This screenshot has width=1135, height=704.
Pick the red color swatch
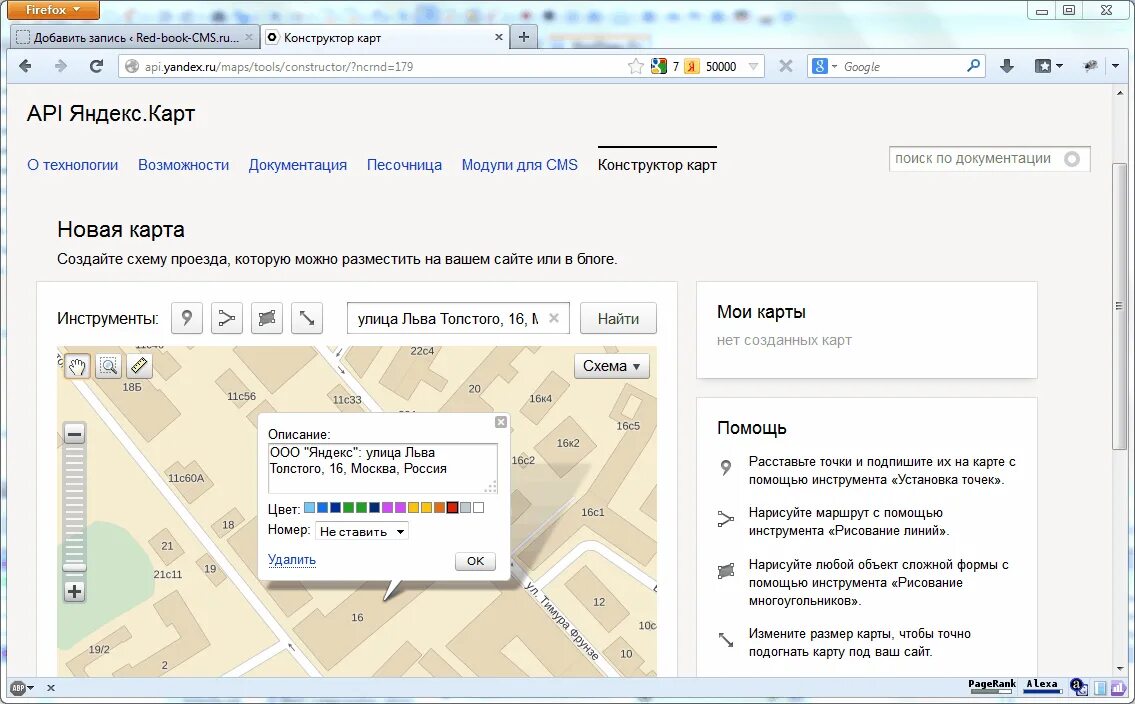pos(452,508)
